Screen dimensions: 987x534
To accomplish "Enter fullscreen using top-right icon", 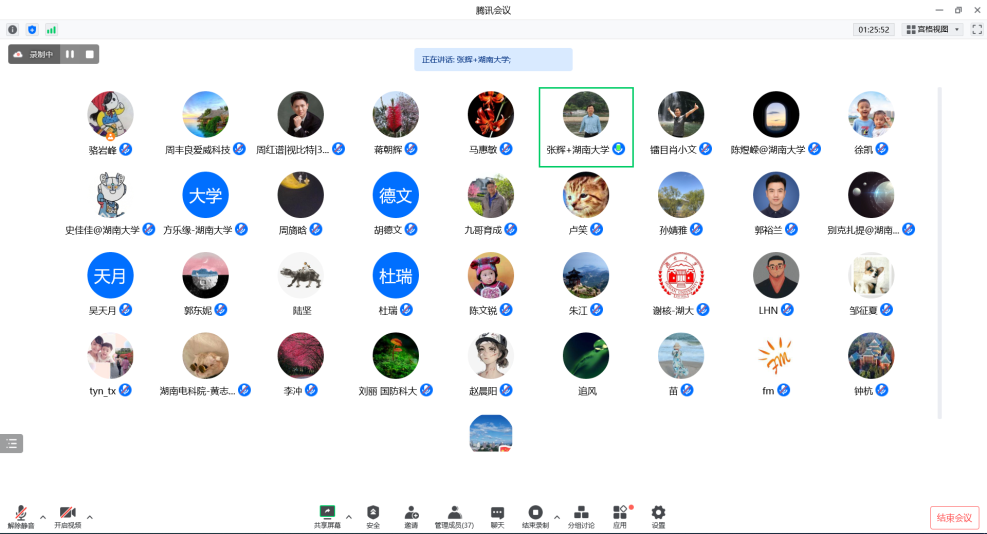I will (x=976, y=30).
